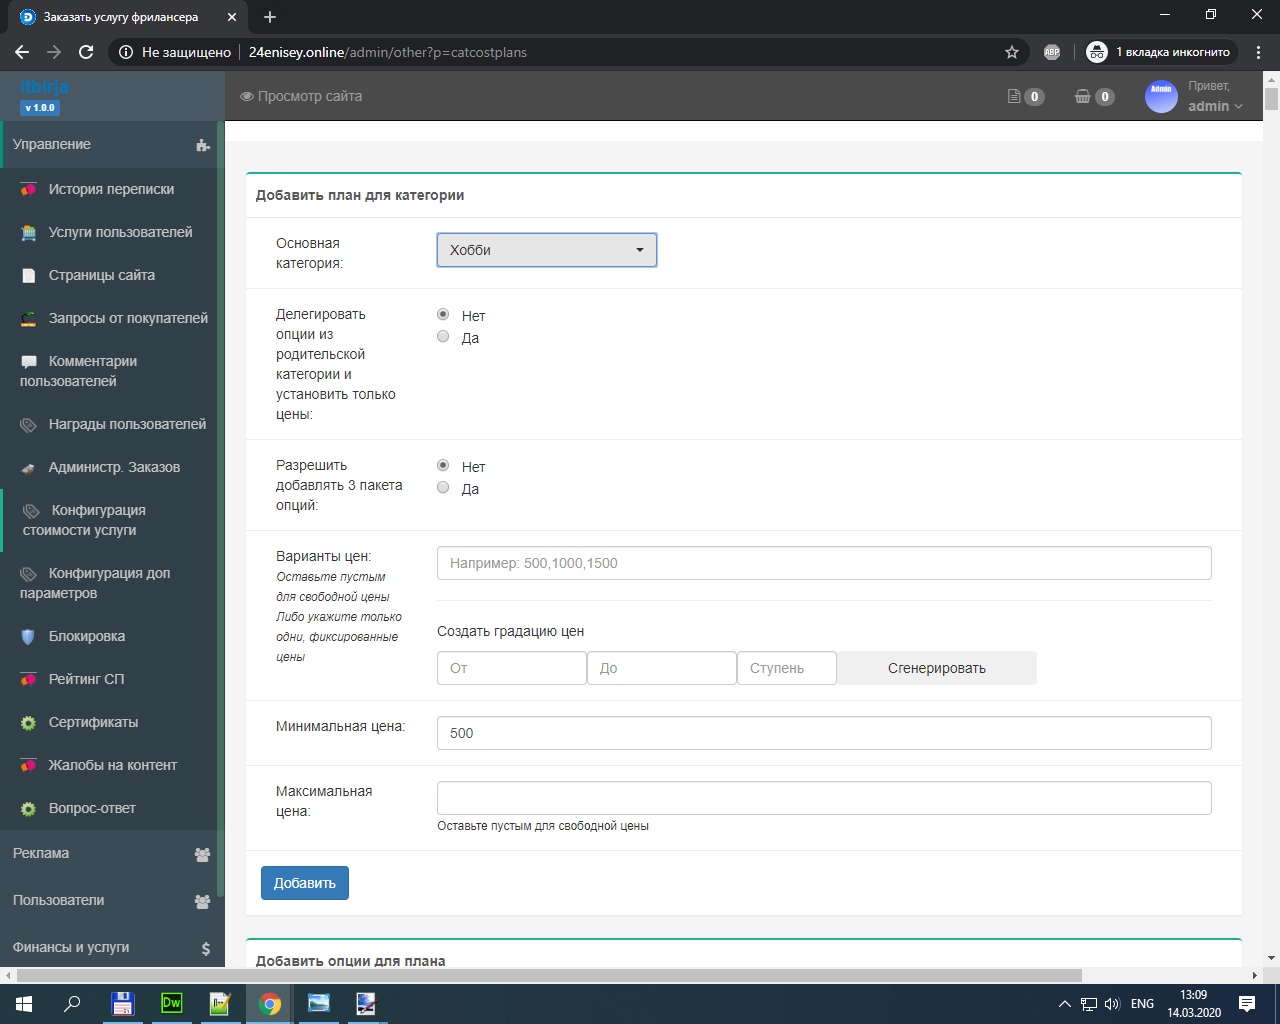The width and height of the screenshot is (1280, 1024).
Task: Click the Администр. Заказов icon
Action: [x=29, y=468]
